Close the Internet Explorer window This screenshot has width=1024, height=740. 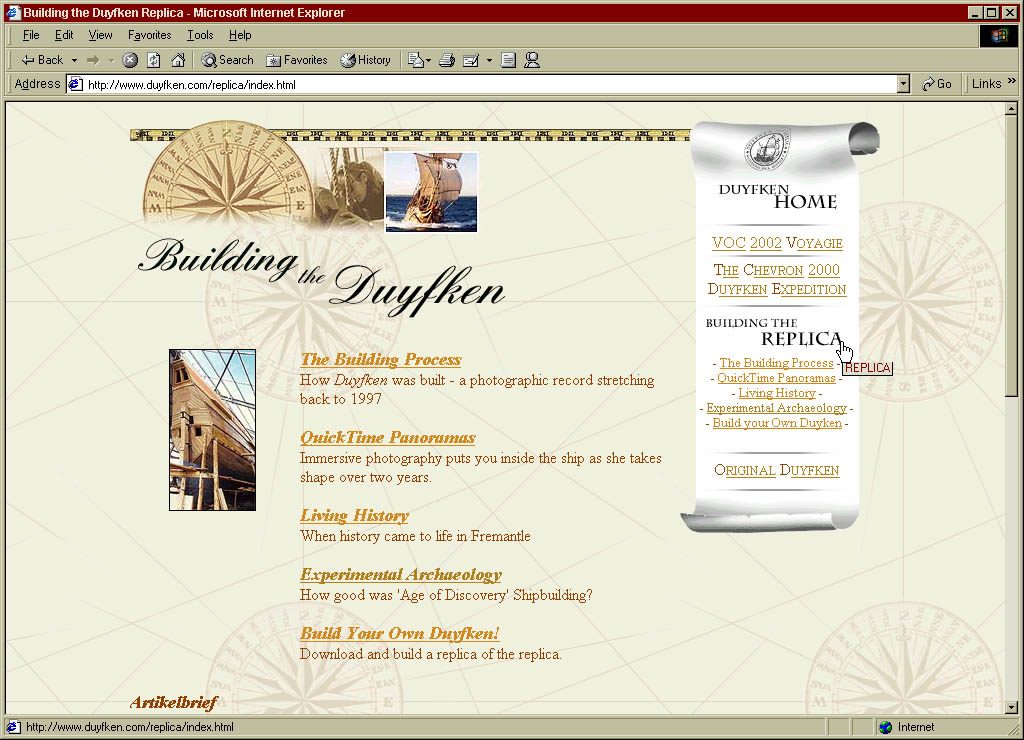pyautogui.click(x=1009, y=12)
